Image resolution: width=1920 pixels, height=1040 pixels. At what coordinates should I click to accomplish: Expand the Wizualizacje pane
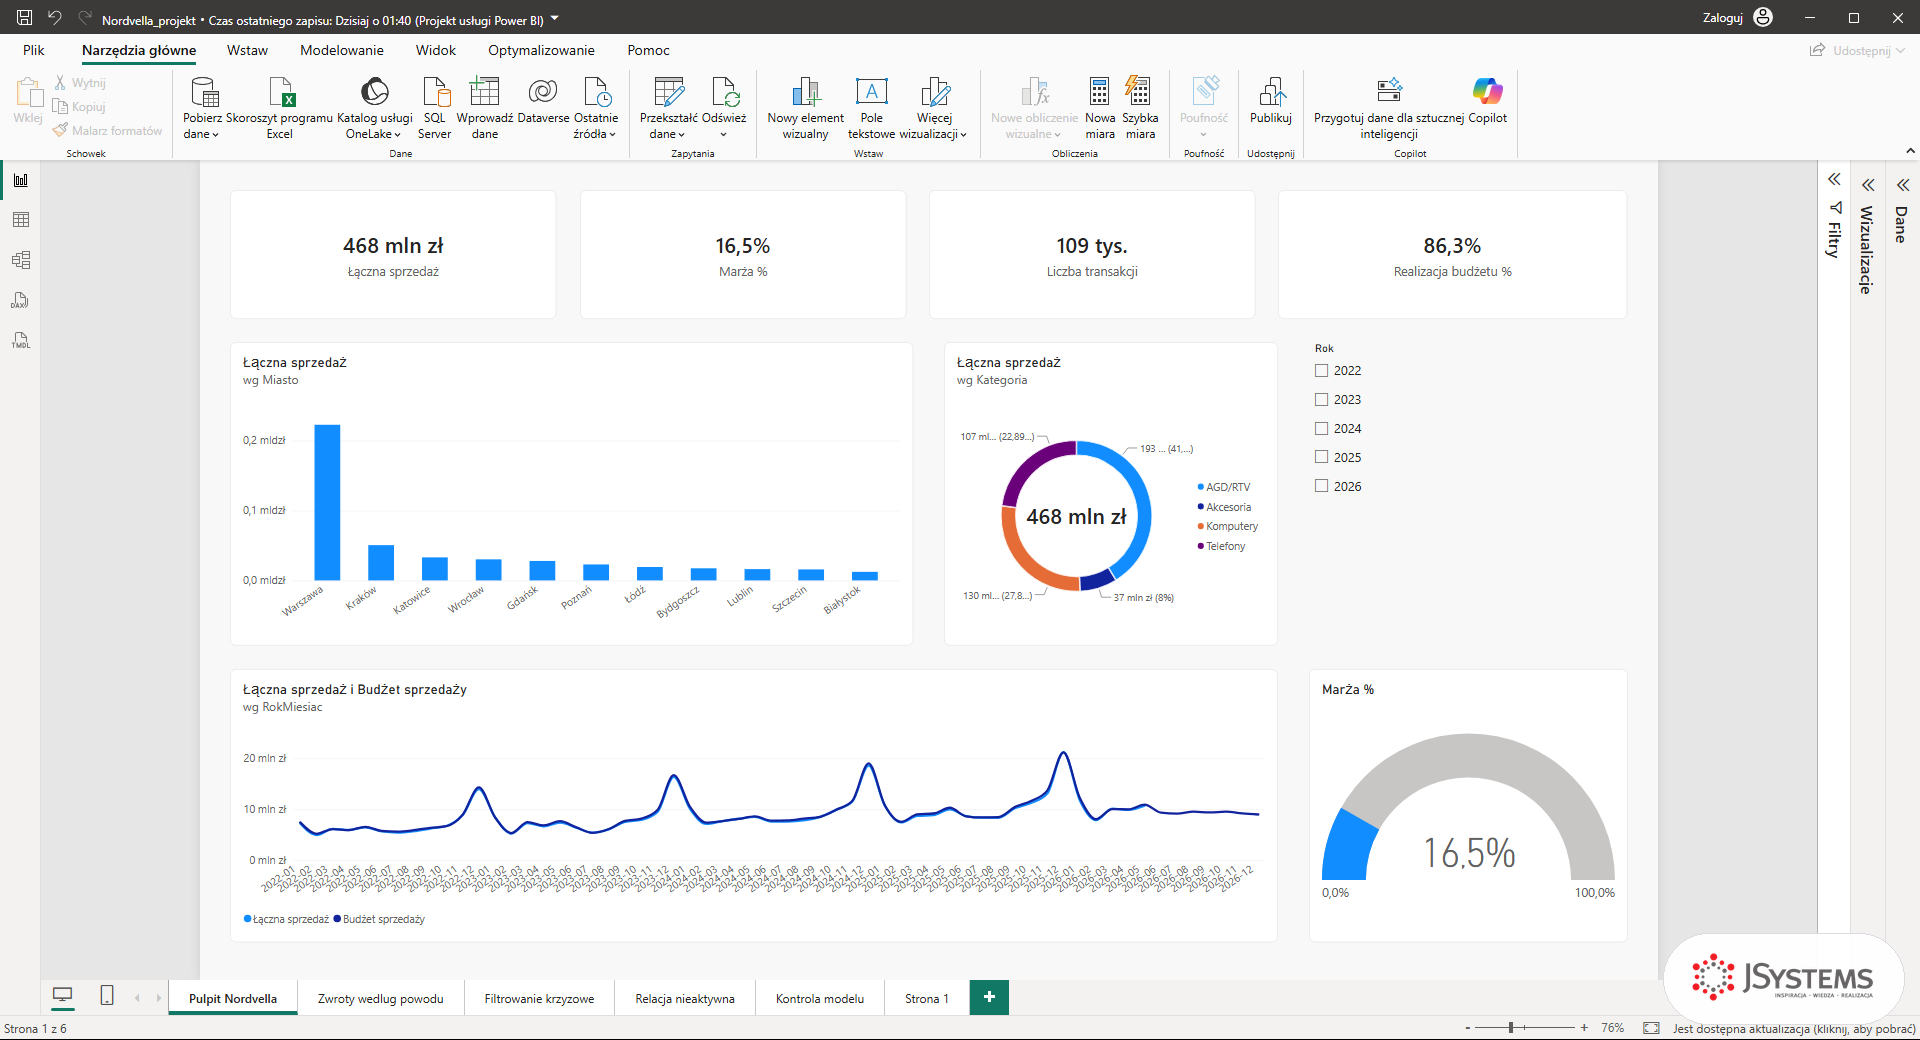pos(1868,185)
